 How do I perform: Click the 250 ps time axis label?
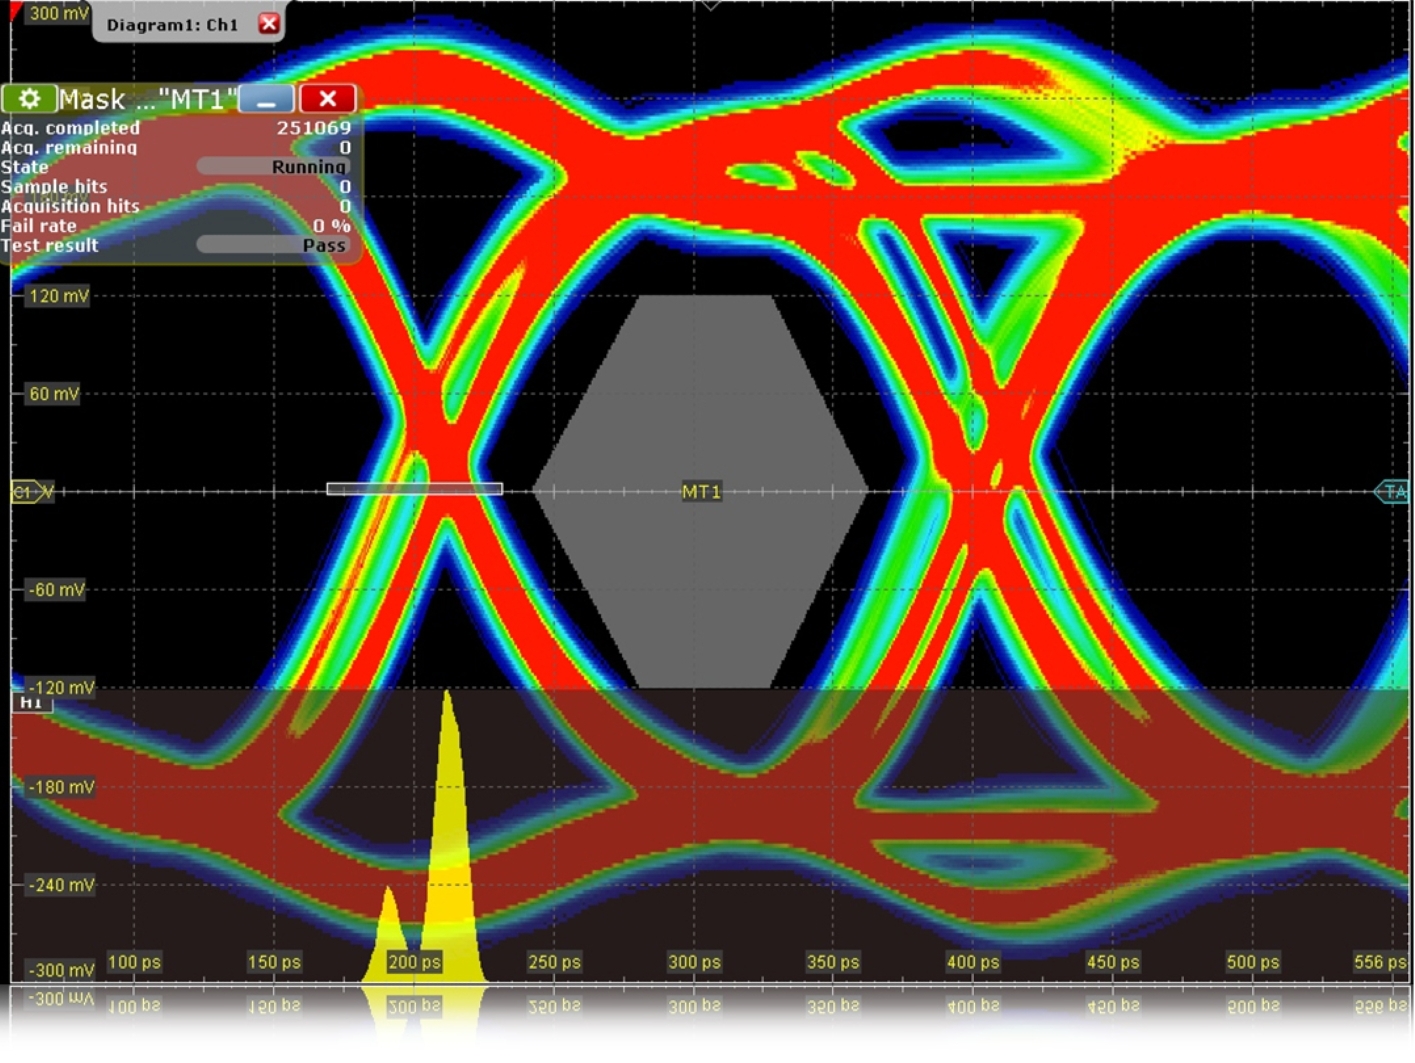point(554,962)
